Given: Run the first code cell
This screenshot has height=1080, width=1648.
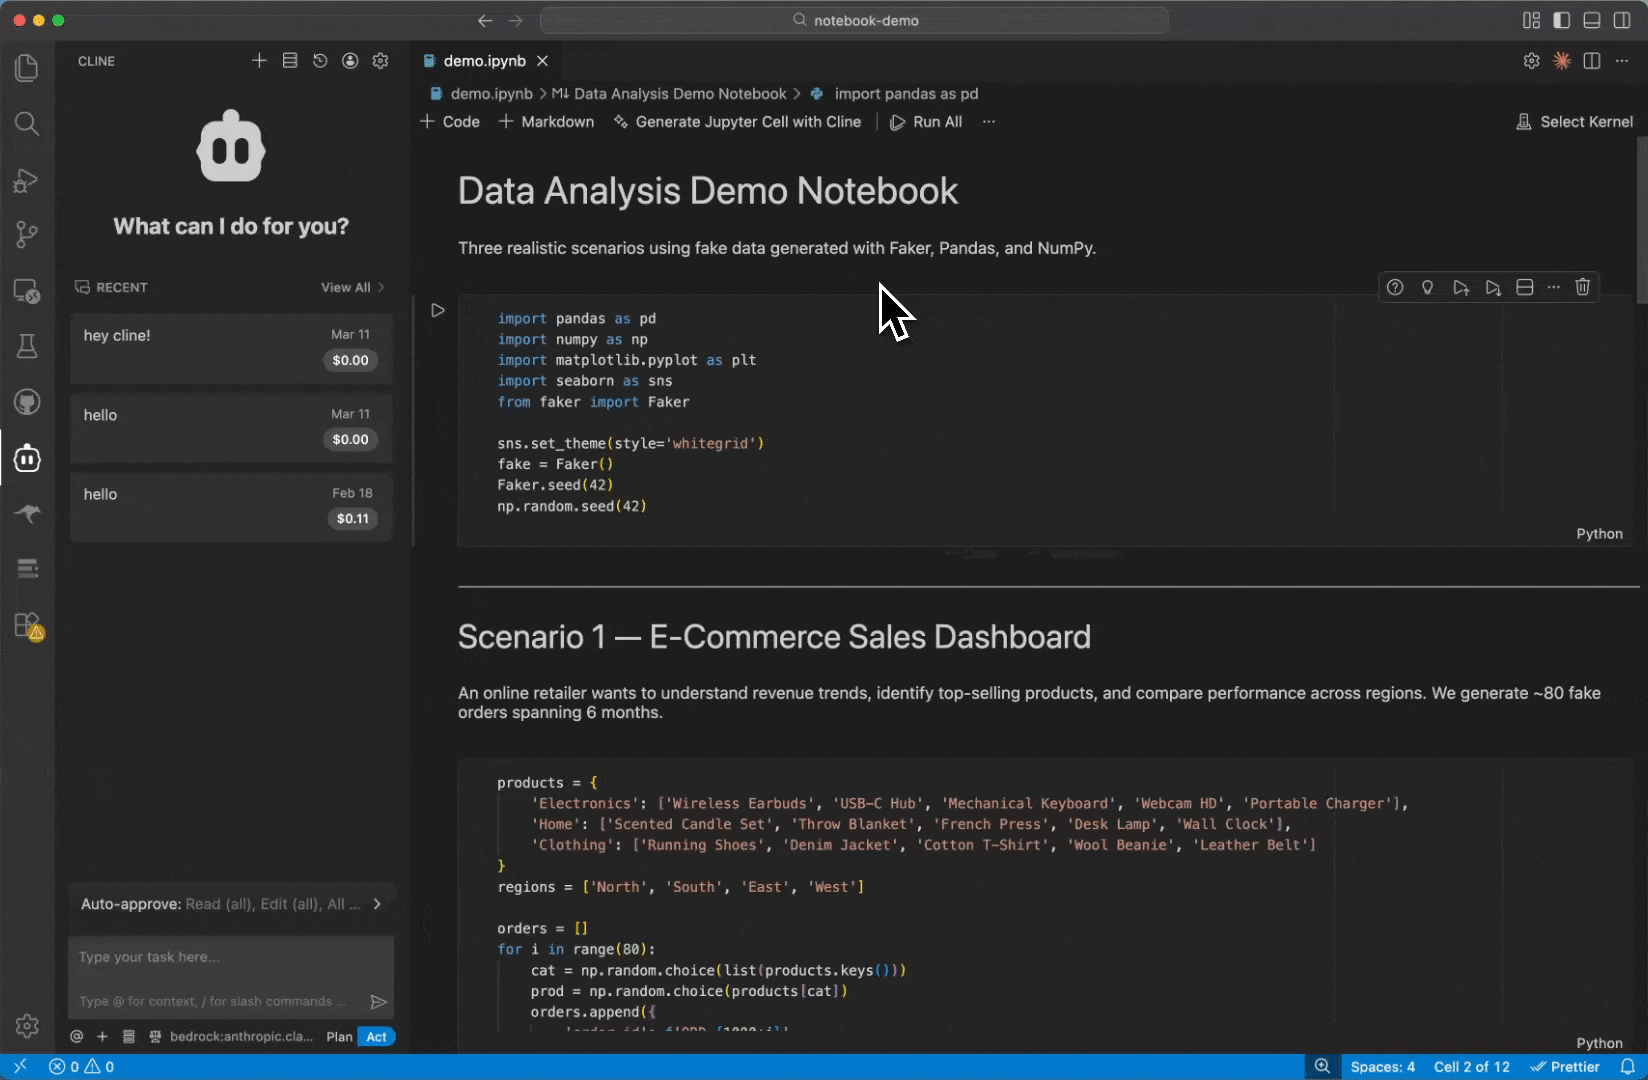Looking at the screenshot, I should pyautogui.click(x=437, y=311).
